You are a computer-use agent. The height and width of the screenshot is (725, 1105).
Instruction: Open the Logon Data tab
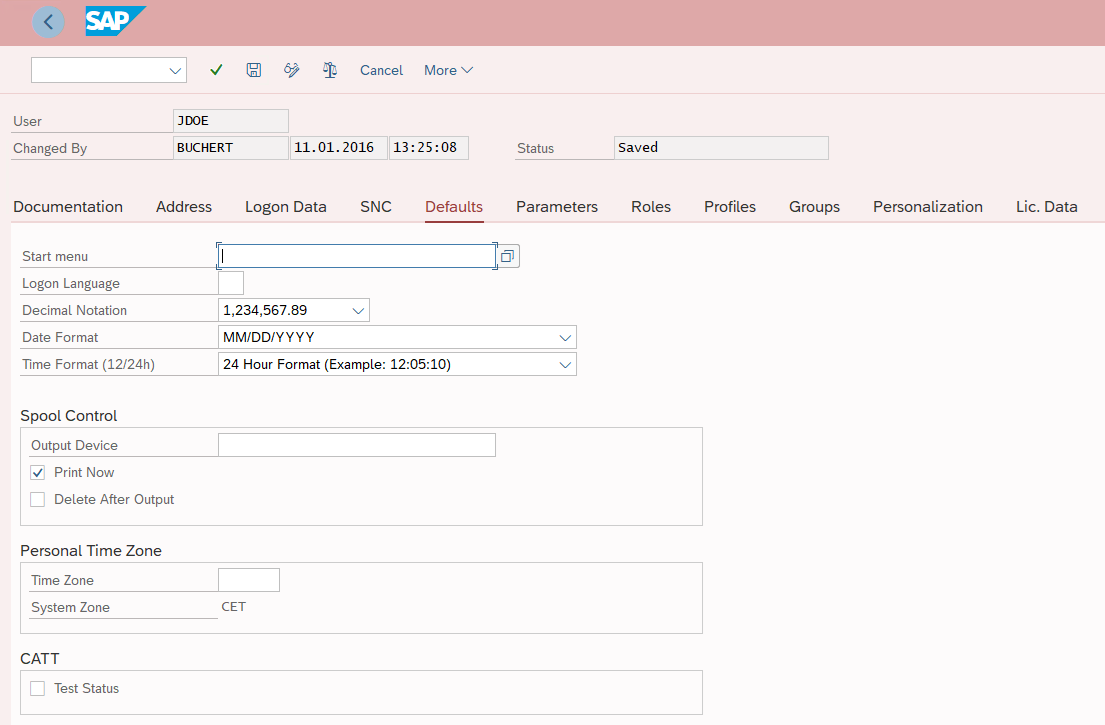pyautogui.click(x=286, y=206)
